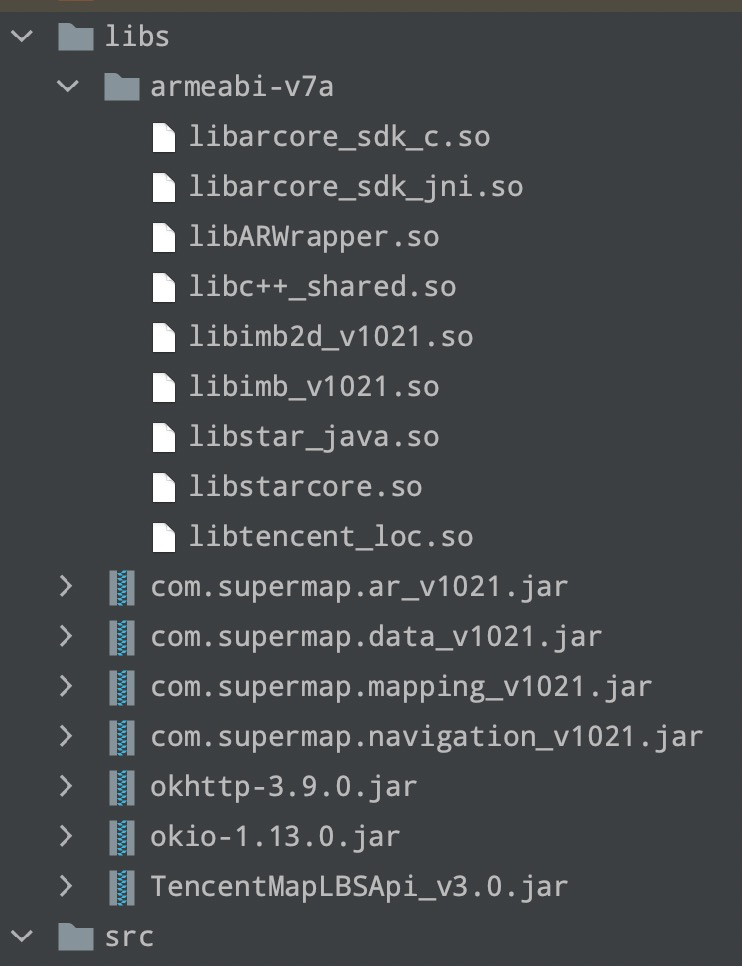The height and width of the screenshot is (966, 742).
Task: Click file icon of libimb_v1021.so
Action: (x=164, y=387)
